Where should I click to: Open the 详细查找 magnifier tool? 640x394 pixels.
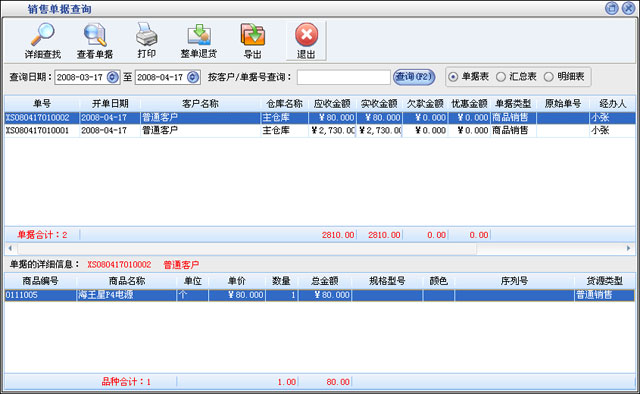click(42, 41)
